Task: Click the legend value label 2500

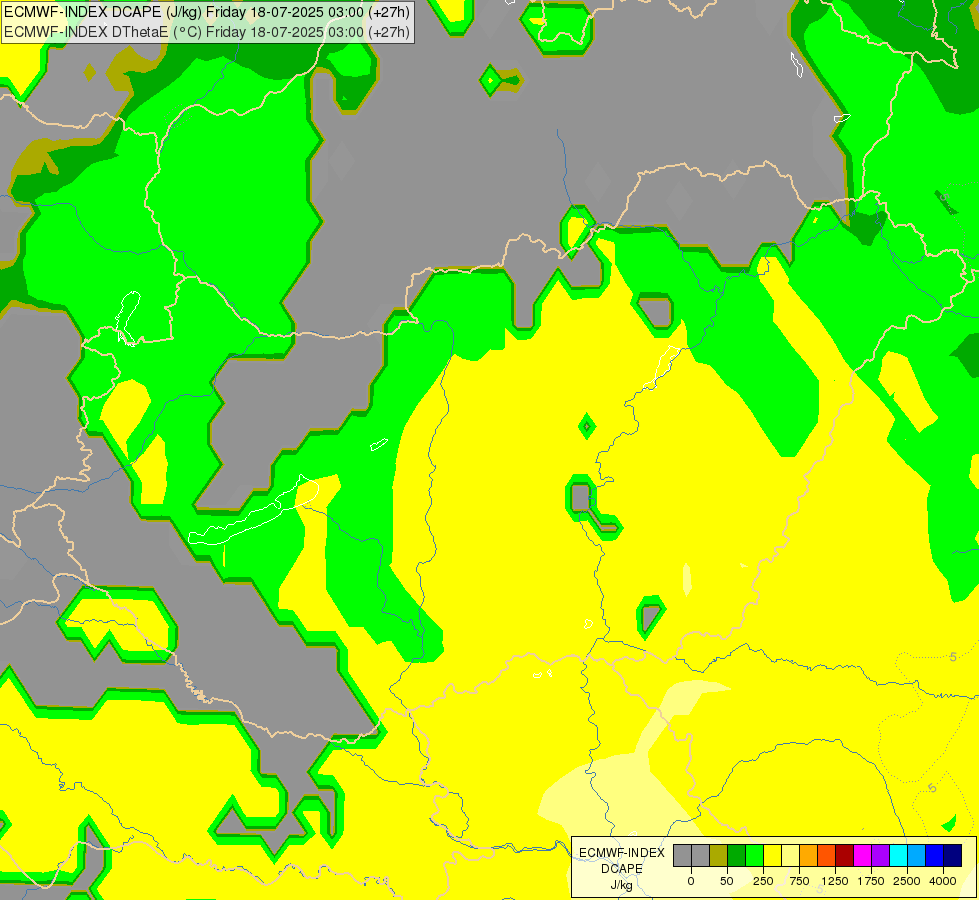Action: click(x=907, y=881)
